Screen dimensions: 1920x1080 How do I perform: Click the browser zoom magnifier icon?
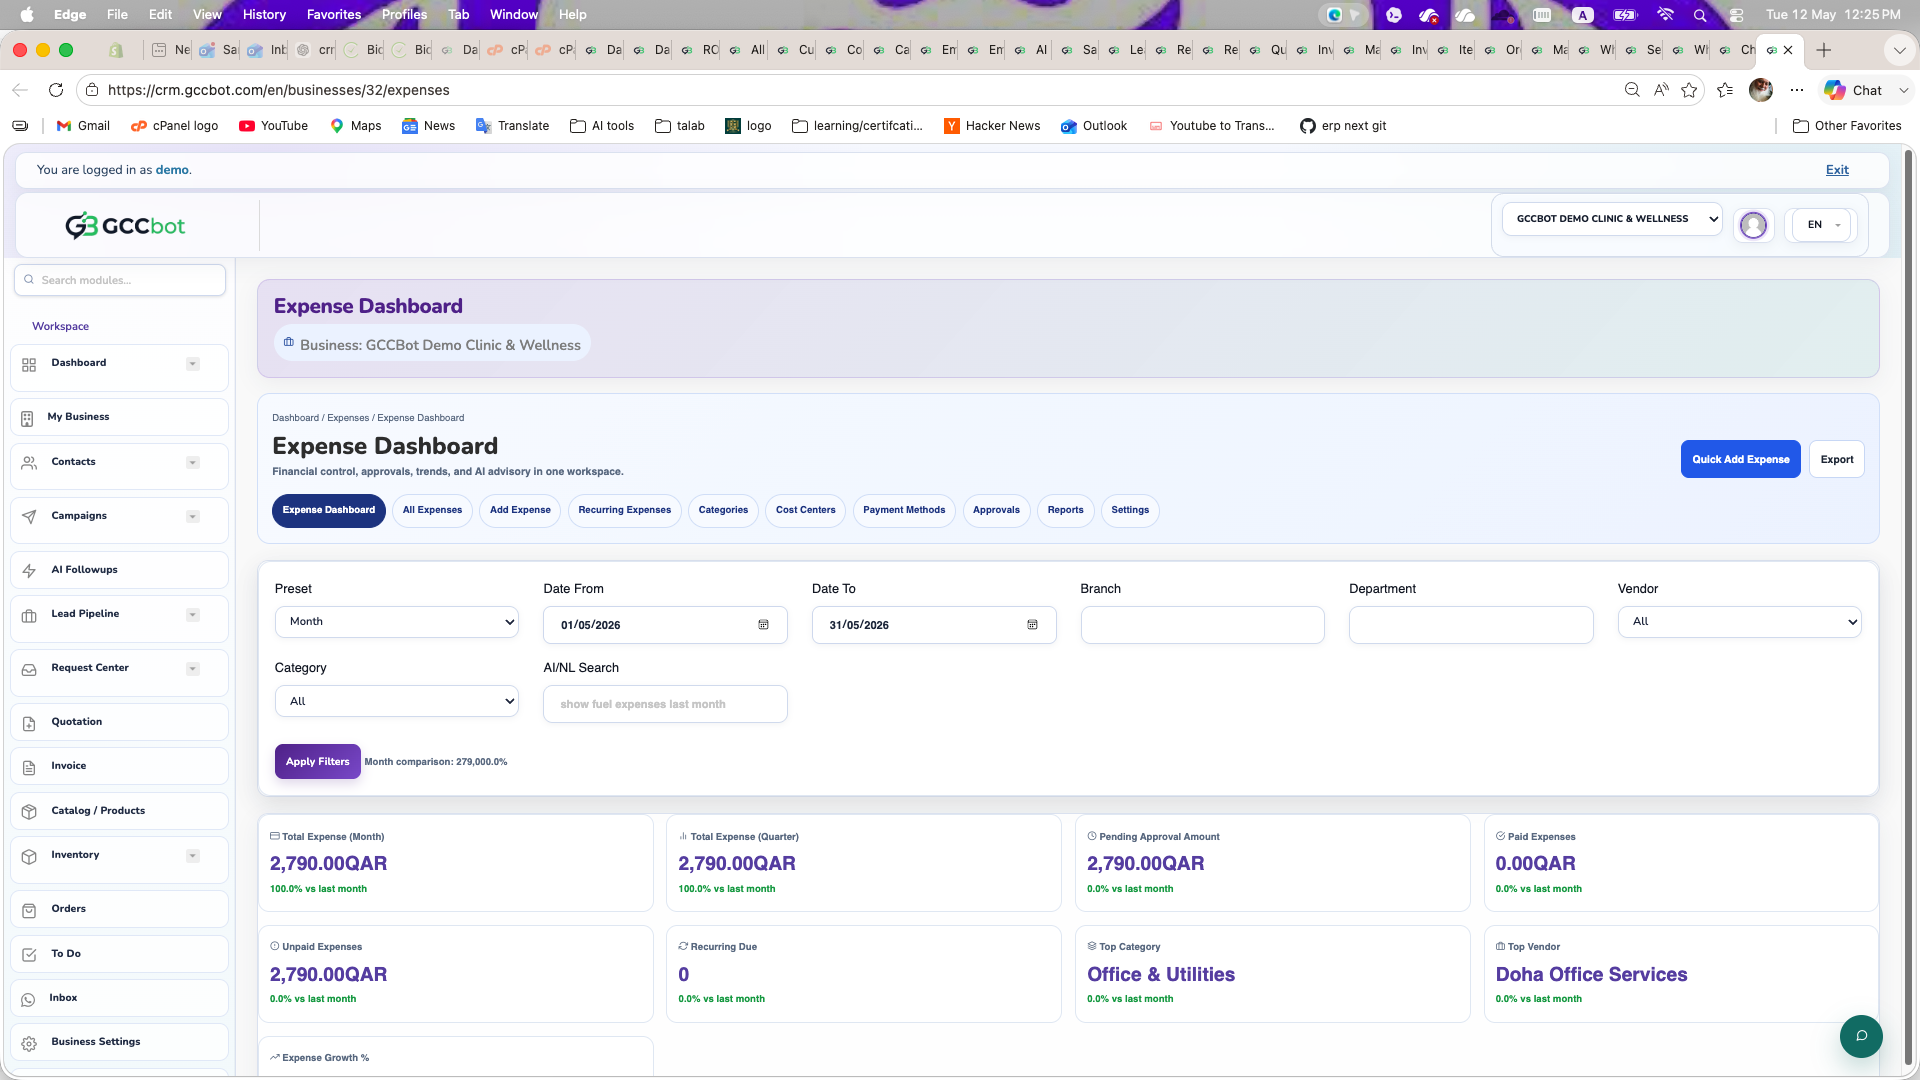[1632, 90]
